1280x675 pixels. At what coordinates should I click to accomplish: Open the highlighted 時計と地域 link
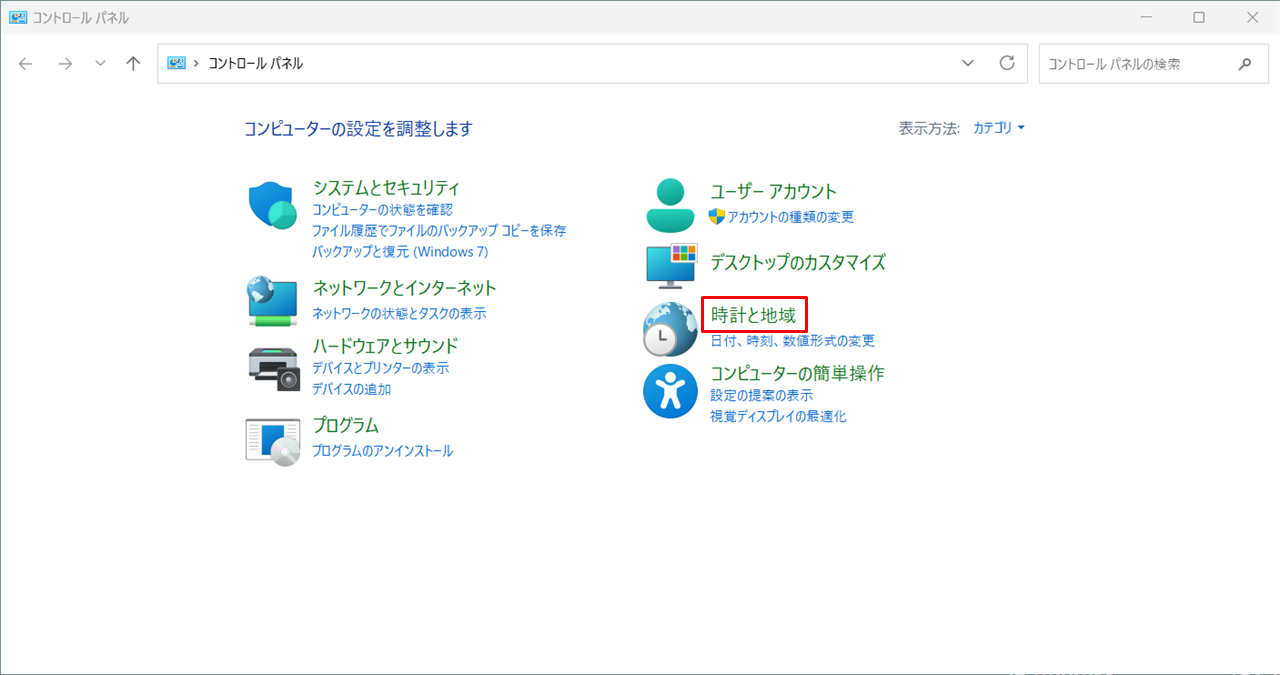(x=753, y=315)
